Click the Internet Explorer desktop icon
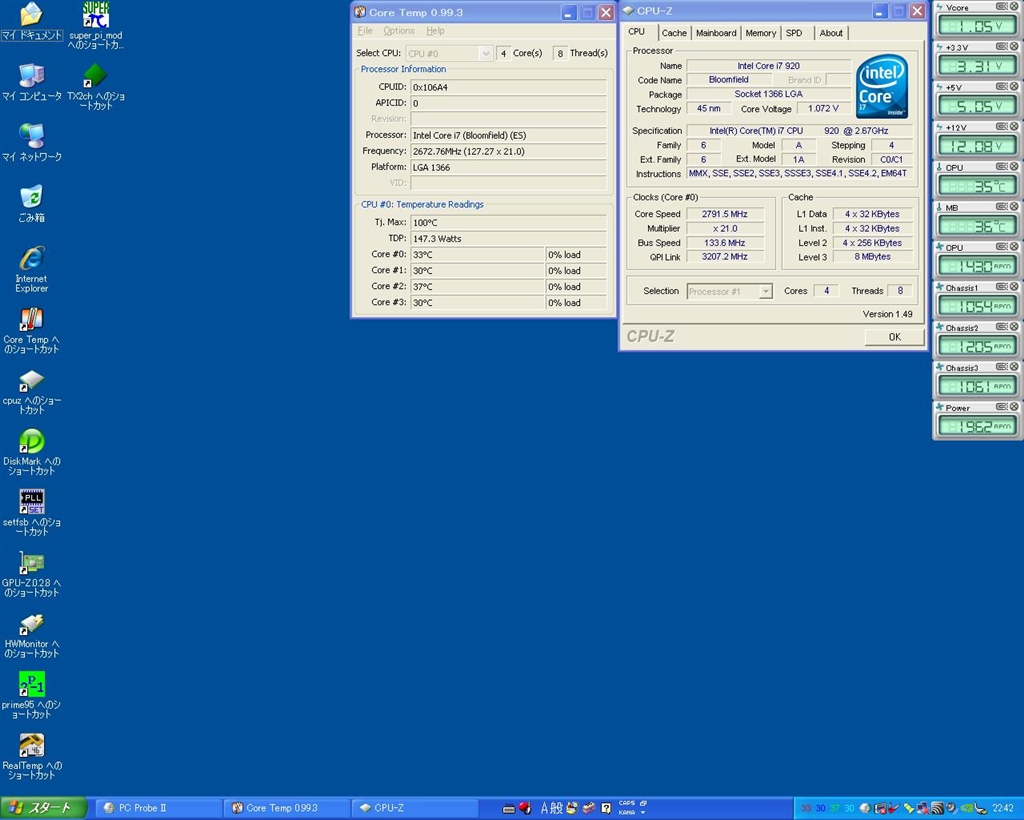This screenshot has width=1024, height=820. point(31,258)
